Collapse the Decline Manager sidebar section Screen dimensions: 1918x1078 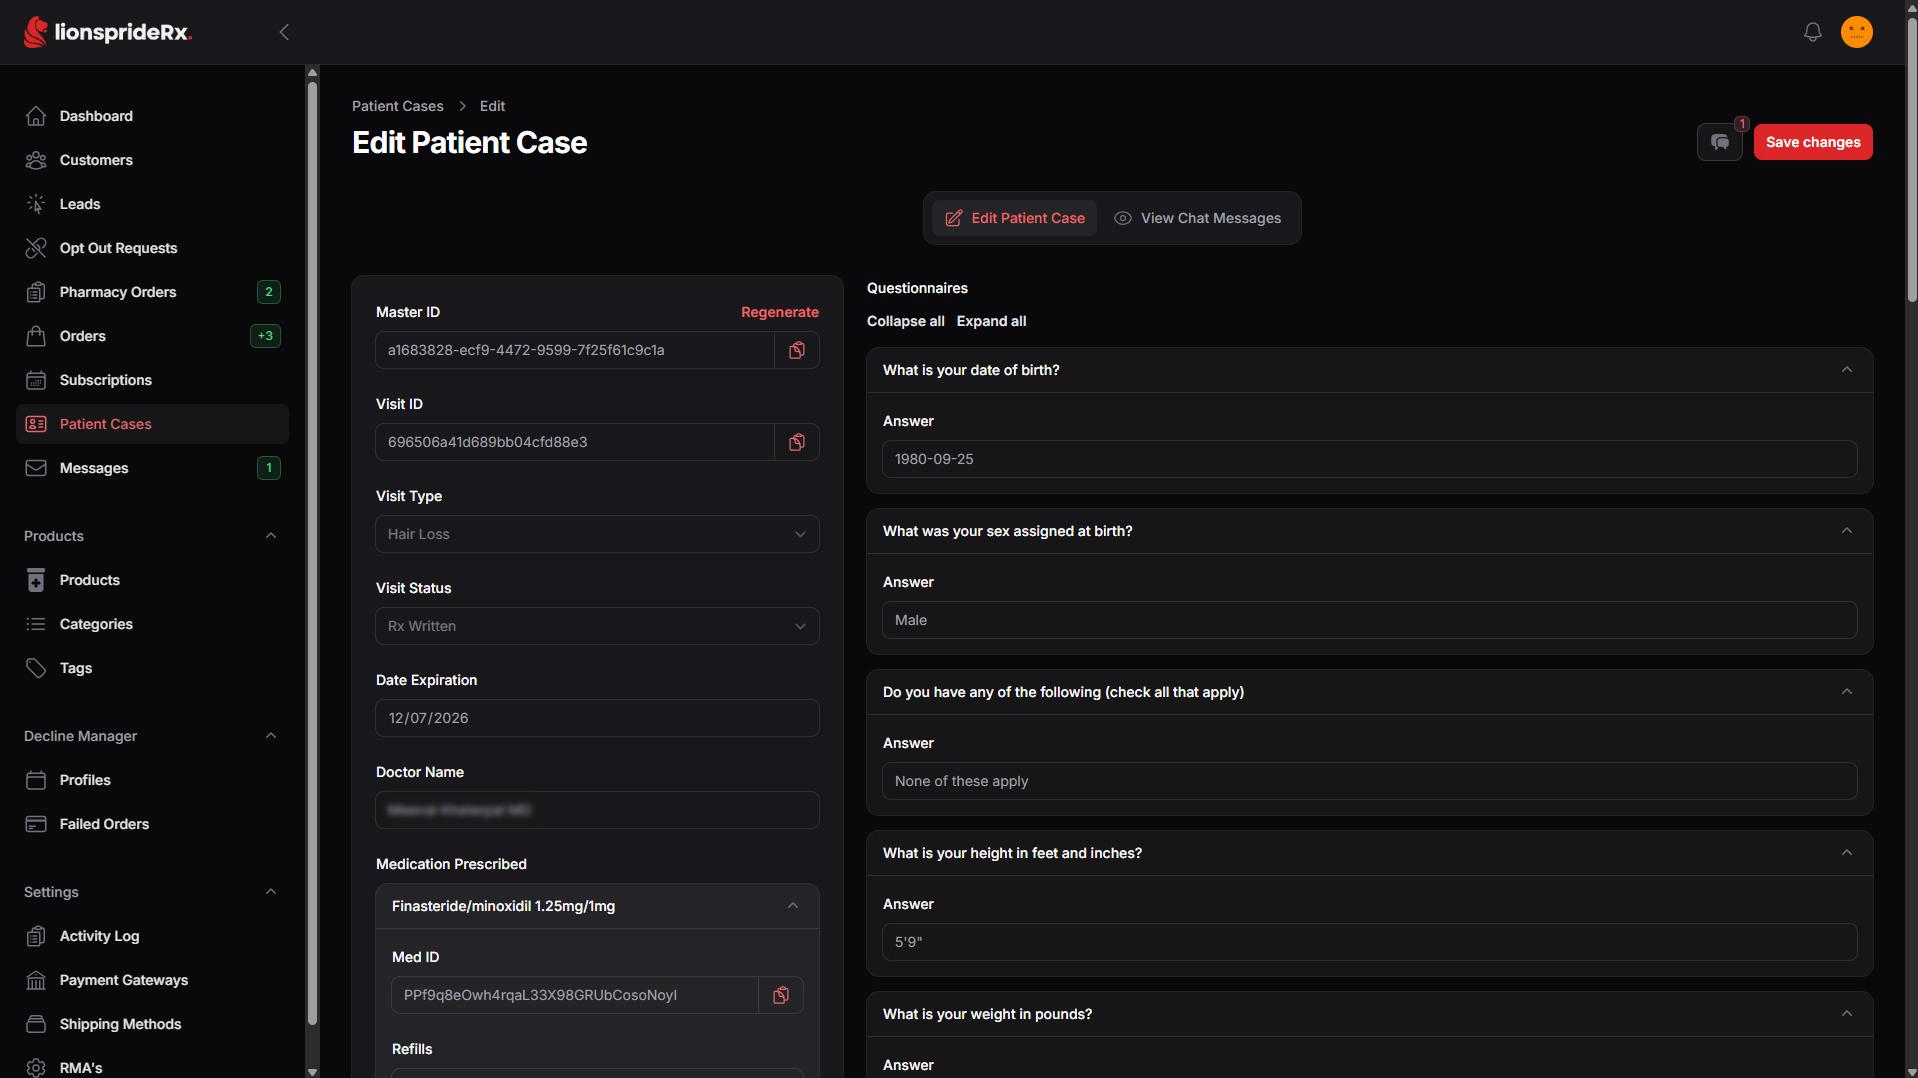[271, 736]
